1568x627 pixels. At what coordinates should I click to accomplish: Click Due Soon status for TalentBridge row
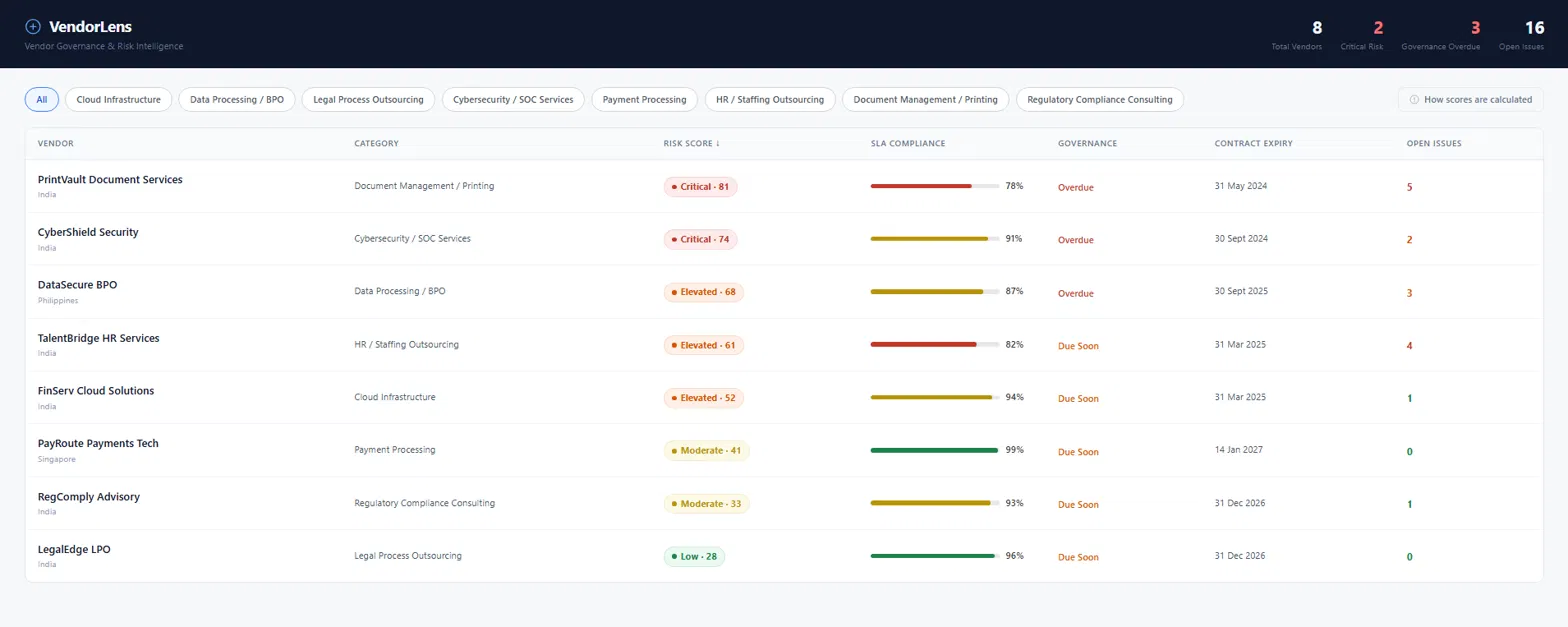point(1078,346)
